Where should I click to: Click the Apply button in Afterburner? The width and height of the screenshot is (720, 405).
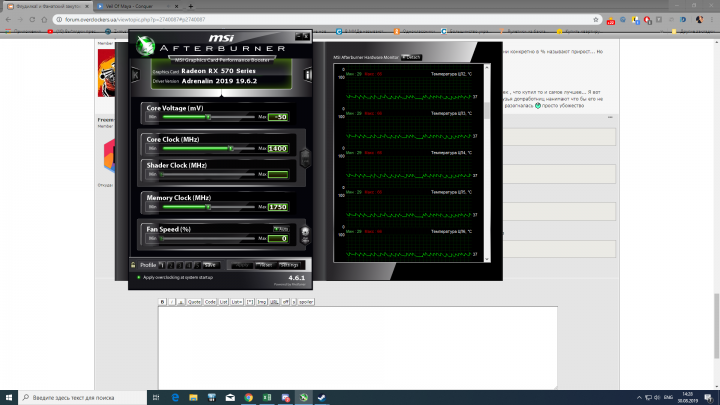[x=242, y=265]
